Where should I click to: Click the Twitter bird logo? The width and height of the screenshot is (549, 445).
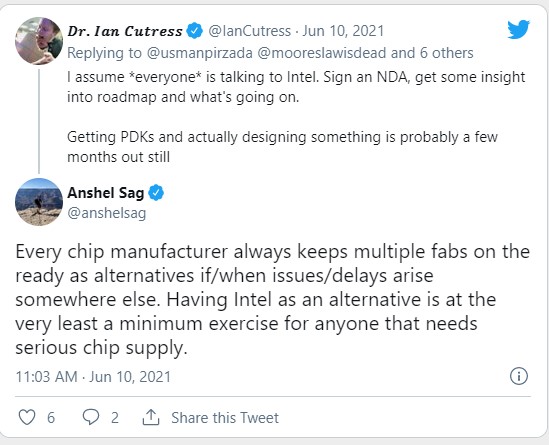click(x=519, y=29)
